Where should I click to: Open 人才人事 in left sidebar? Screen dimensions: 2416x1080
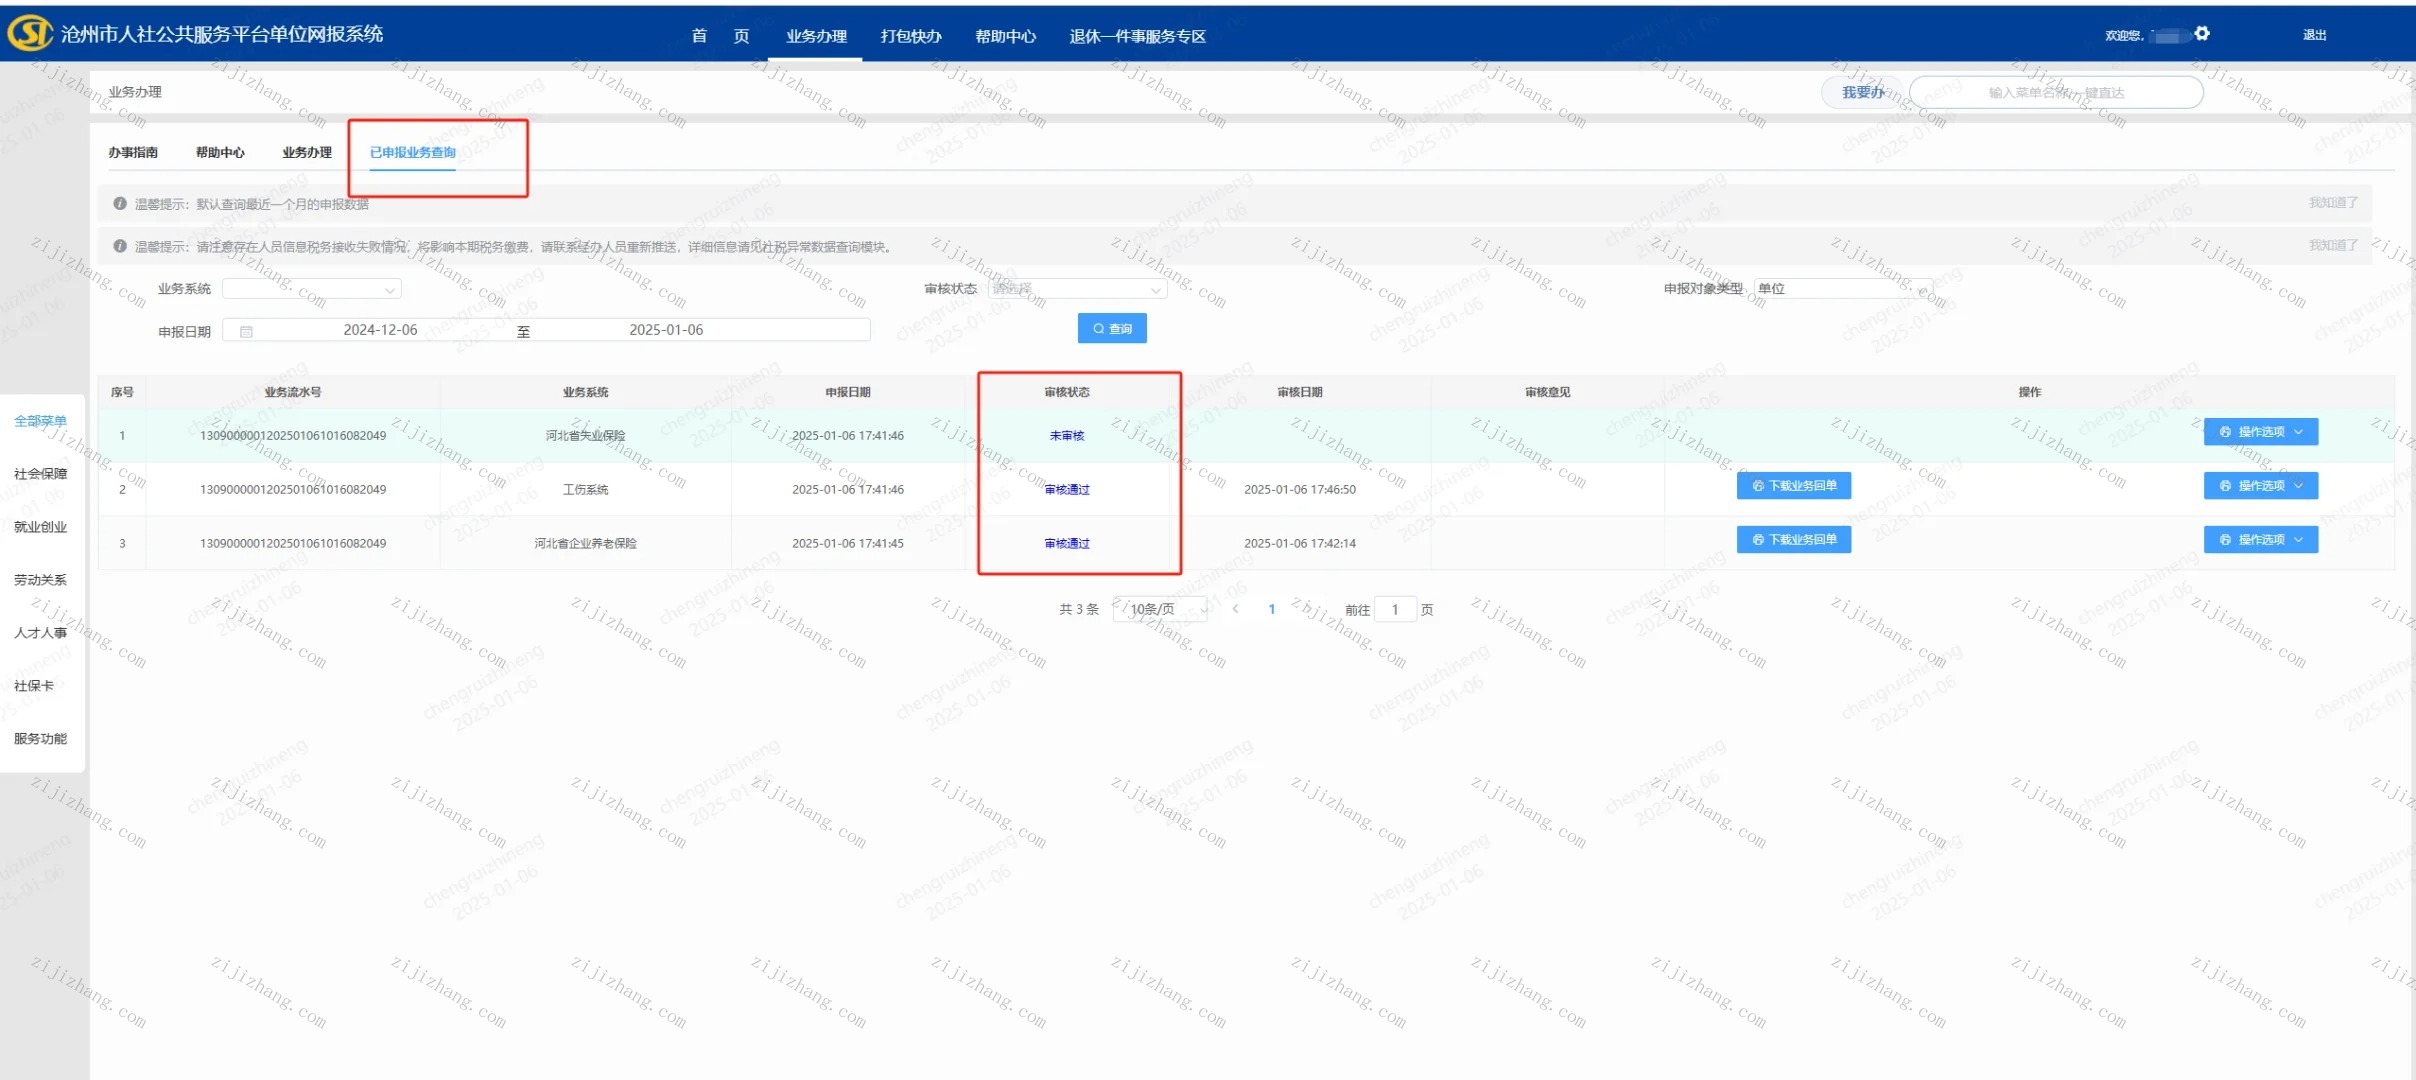click(x=40, y=633)
